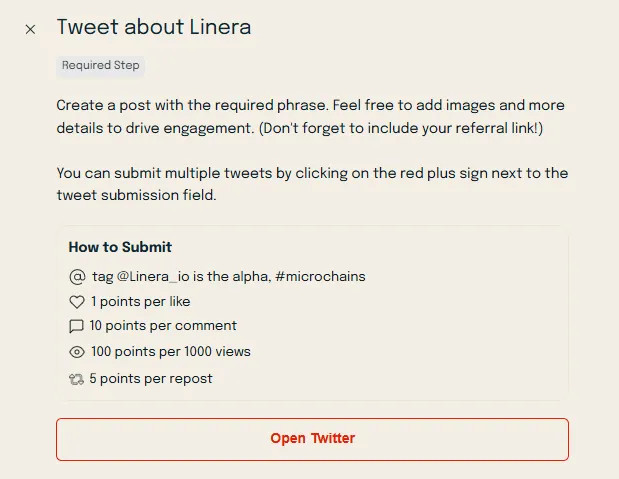Screen dimensions: 619x479
Task: Select the 5 points per repost line
Action: pos(151,379)
